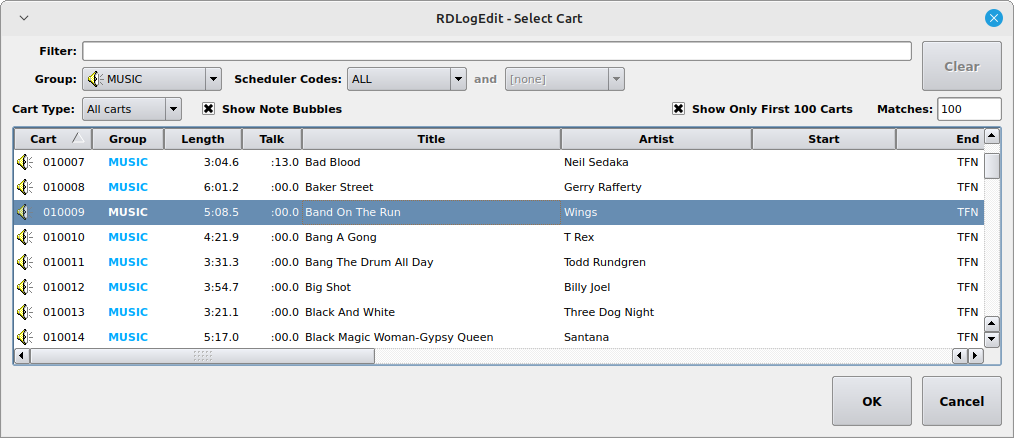Click speaker icon for Big Shot cart

(25, 287)
